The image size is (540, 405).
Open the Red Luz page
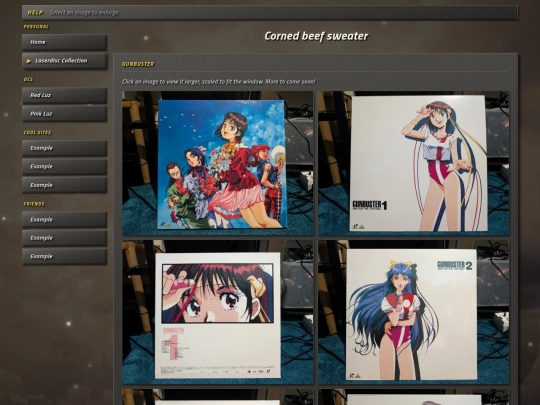(x=64, y=95)
